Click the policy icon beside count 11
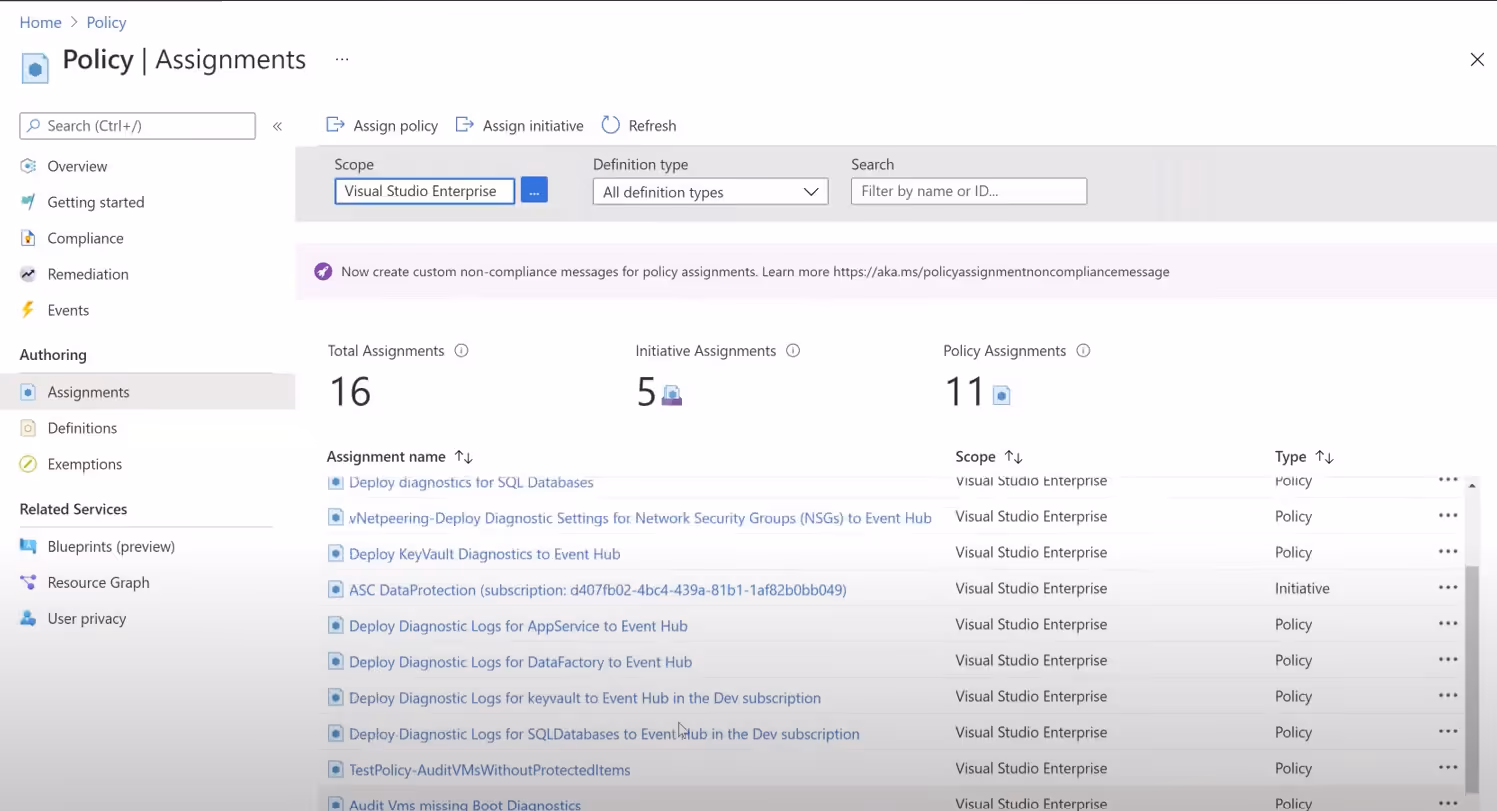 click(x=1001, y=396)
